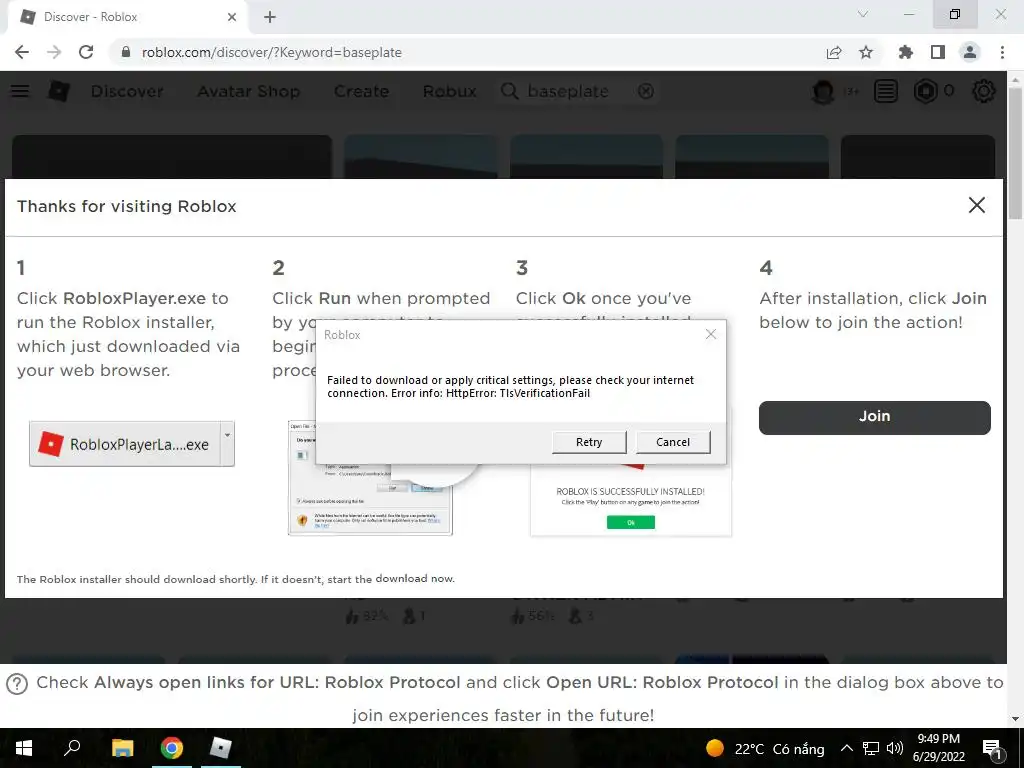Share this page icon in address bar
Screen dimensions: 1024x768
click(x=833, y=52)
